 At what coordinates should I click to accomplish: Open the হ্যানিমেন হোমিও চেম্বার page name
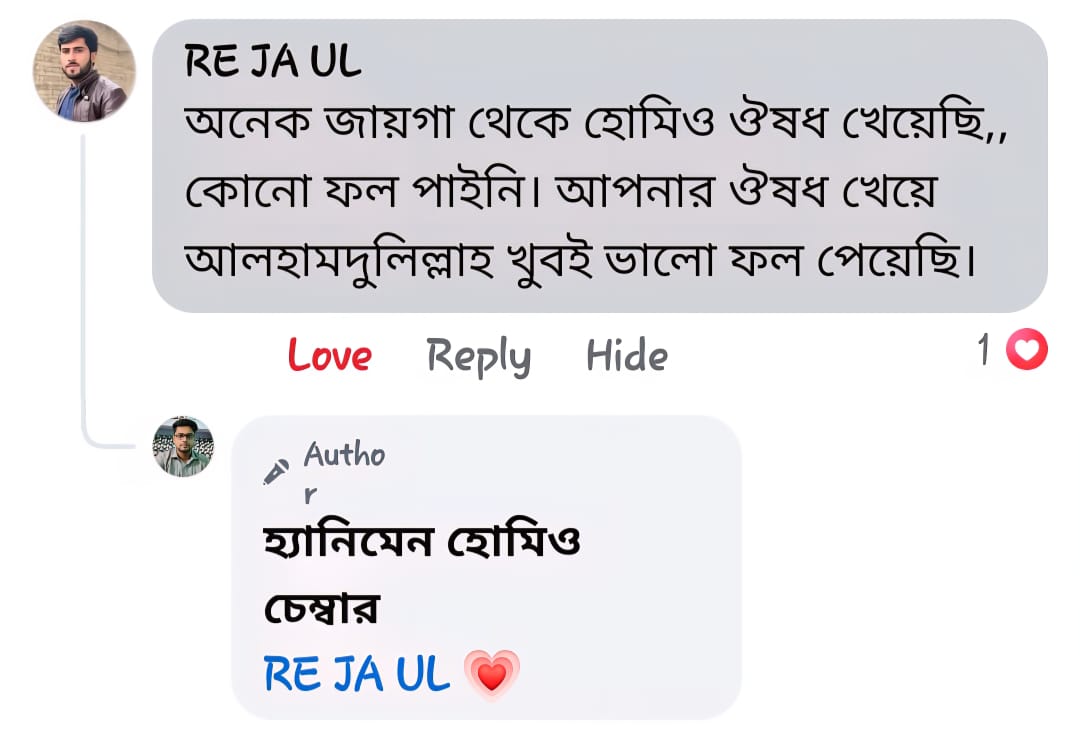pyautogui.click(x=422, y=543)
